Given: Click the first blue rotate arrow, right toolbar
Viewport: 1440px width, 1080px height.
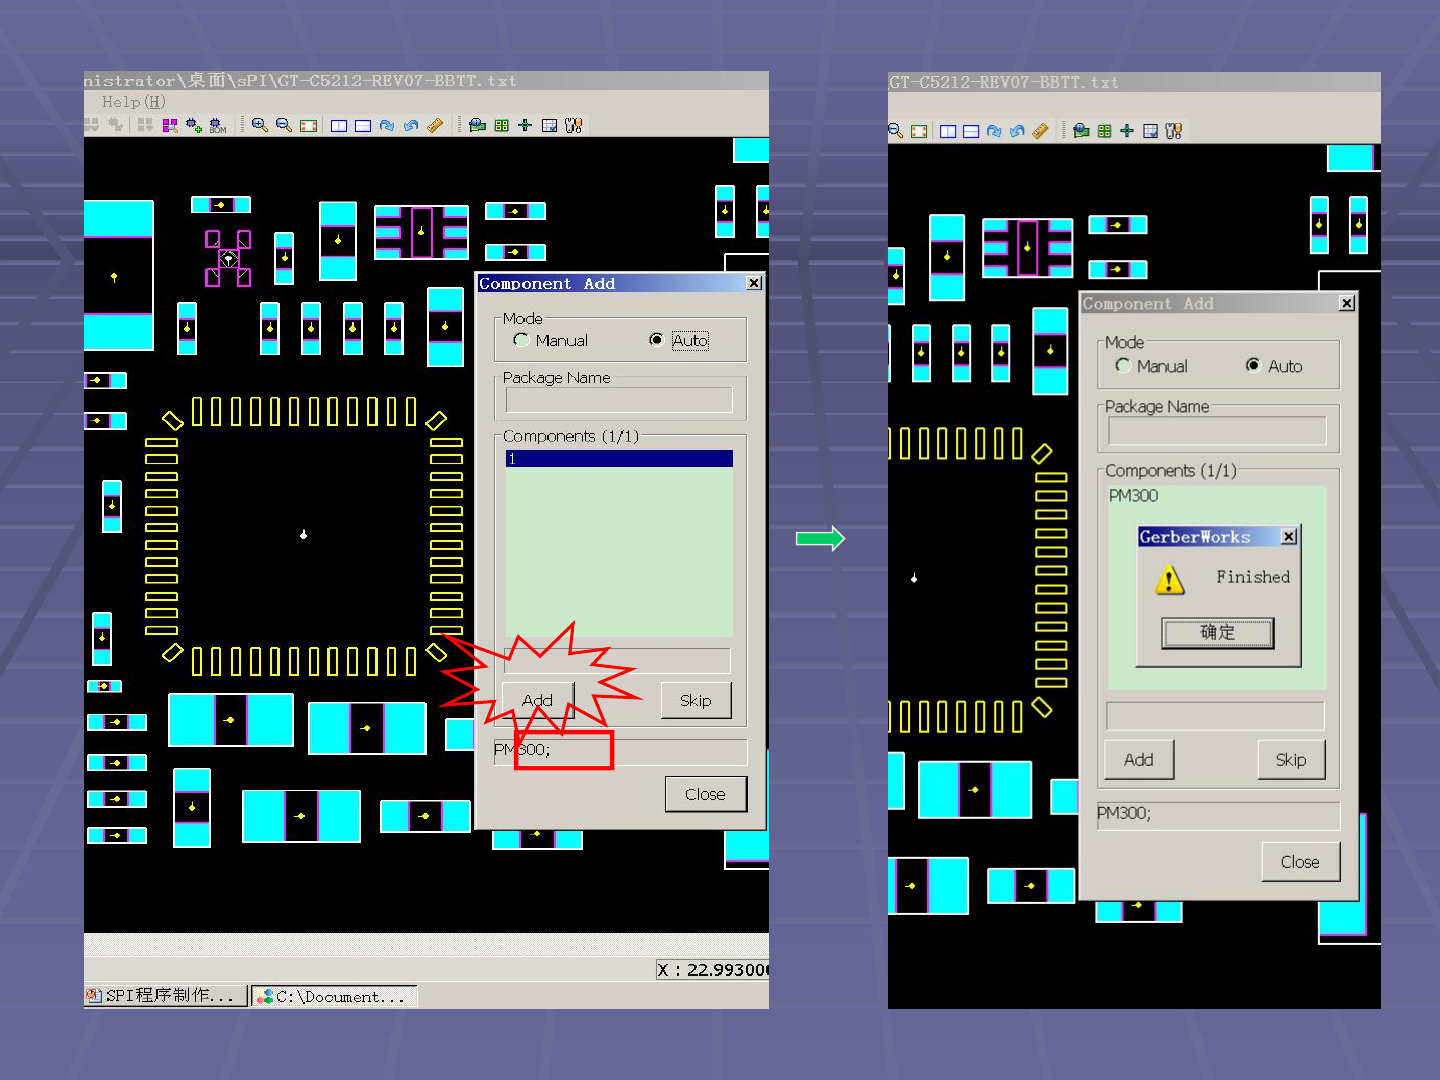Looking at the screenshot, I should 994,131.
